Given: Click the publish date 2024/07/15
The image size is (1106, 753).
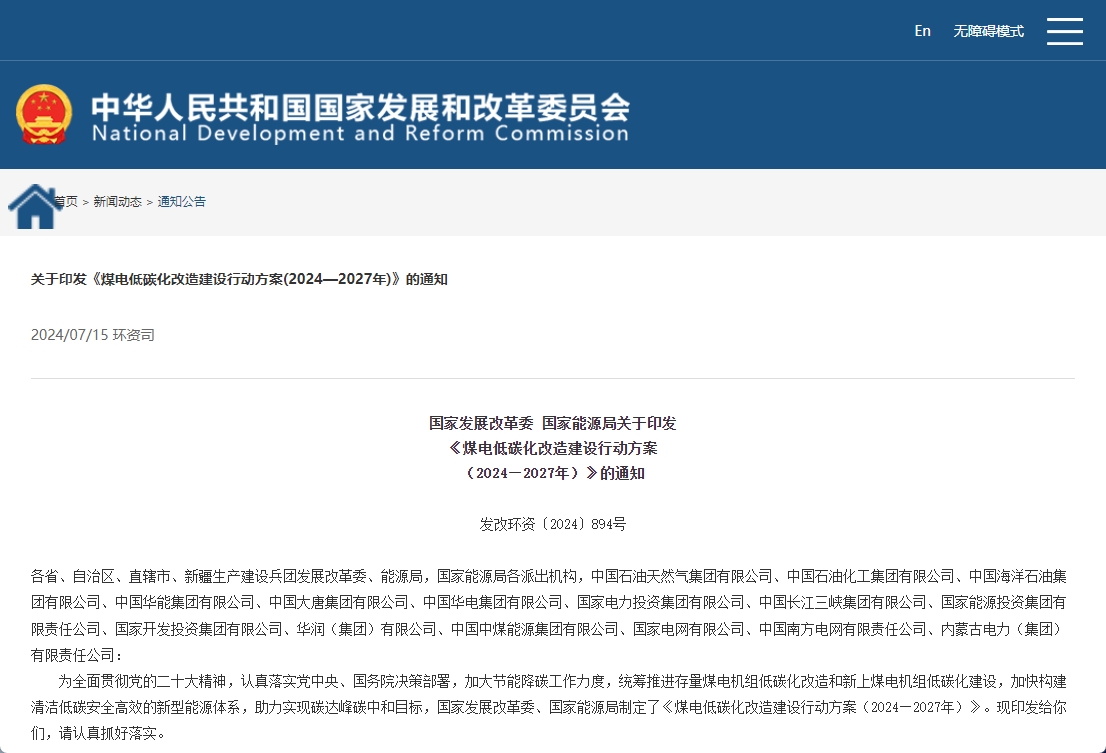Looking at the screenshot, I should (68, 335).
